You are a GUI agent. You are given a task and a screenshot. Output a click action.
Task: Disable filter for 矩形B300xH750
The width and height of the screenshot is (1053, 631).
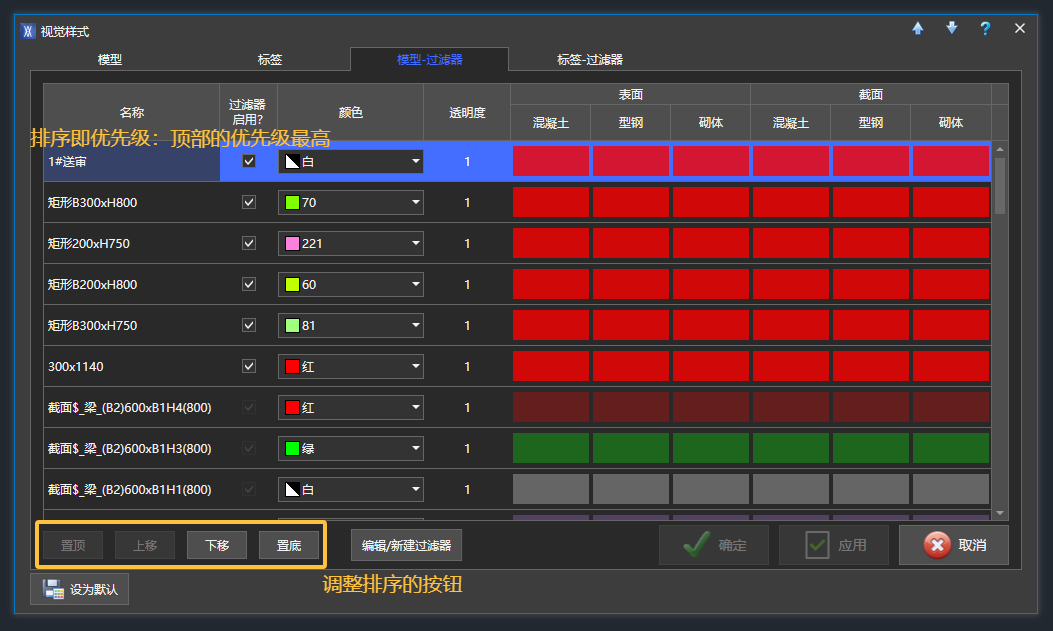pos(248,325)
